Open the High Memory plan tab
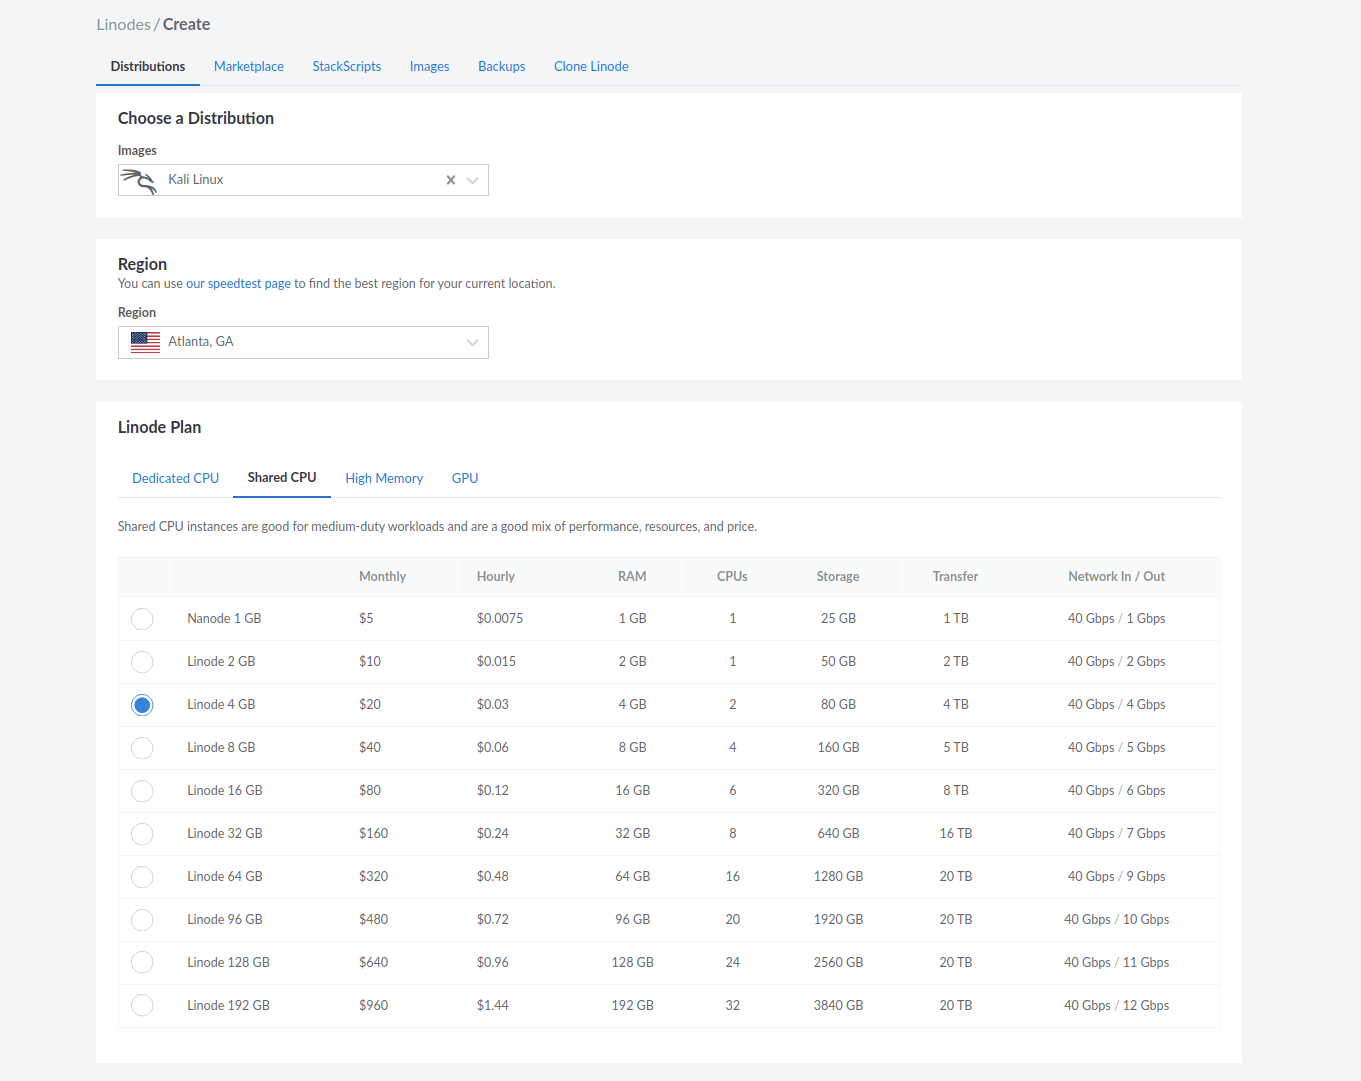The width and height of the screenshot is (1361, 1081). tap(384, 479)
